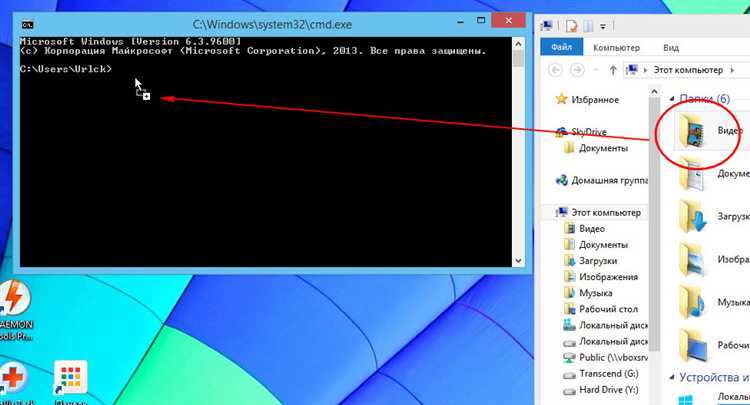This screenshot has height=405, width=750.
Task: Click the Forward arrow in Explorer
Action: [x=577, y=70]
